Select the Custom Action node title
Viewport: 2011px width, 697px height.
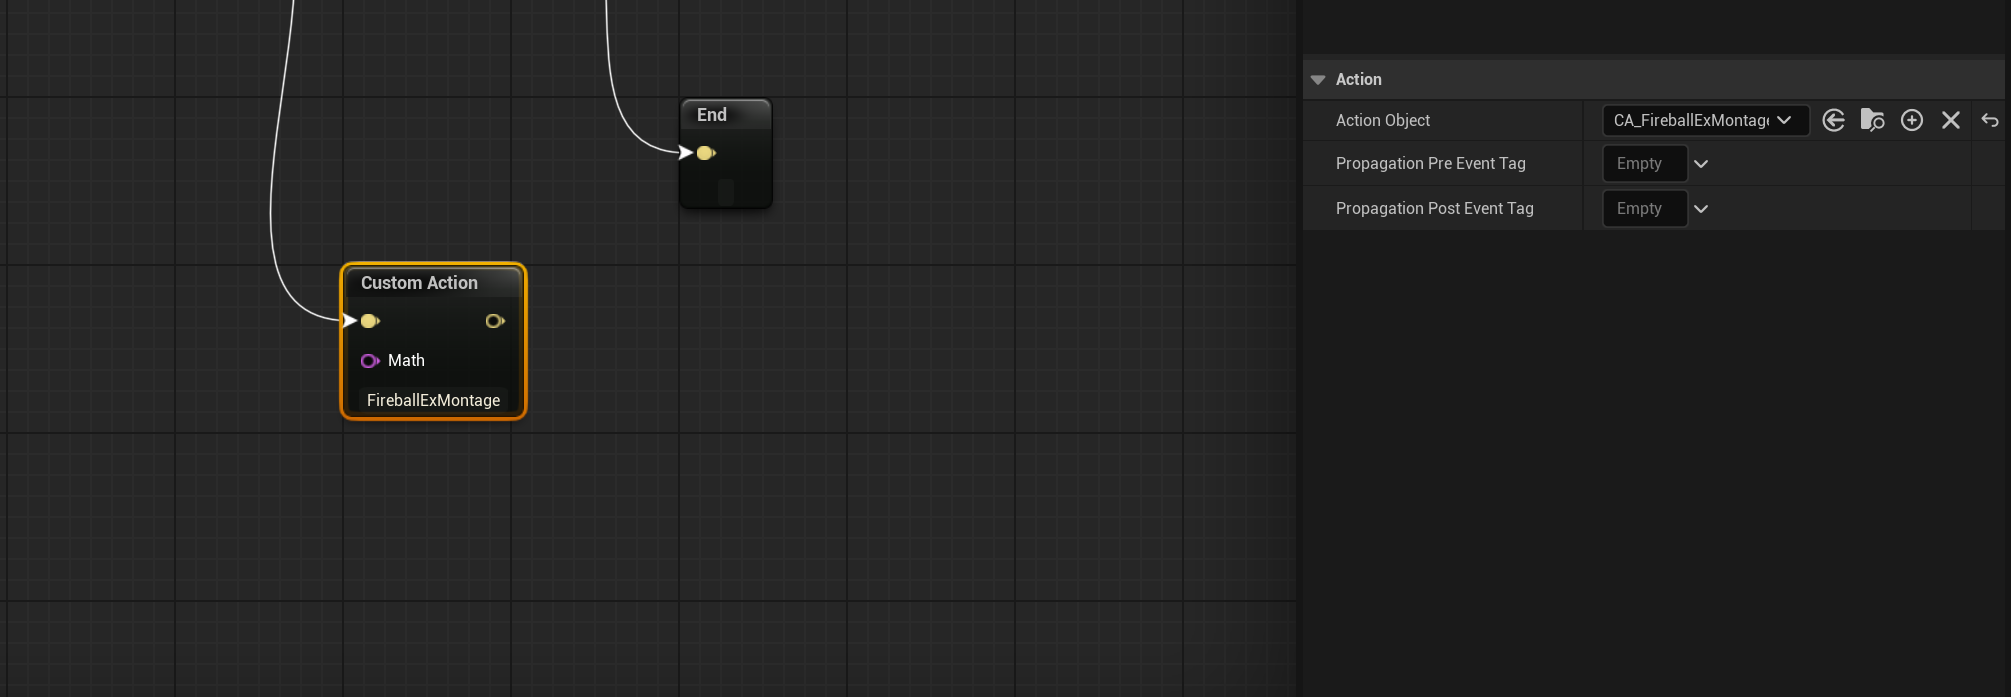pos(419,283)
